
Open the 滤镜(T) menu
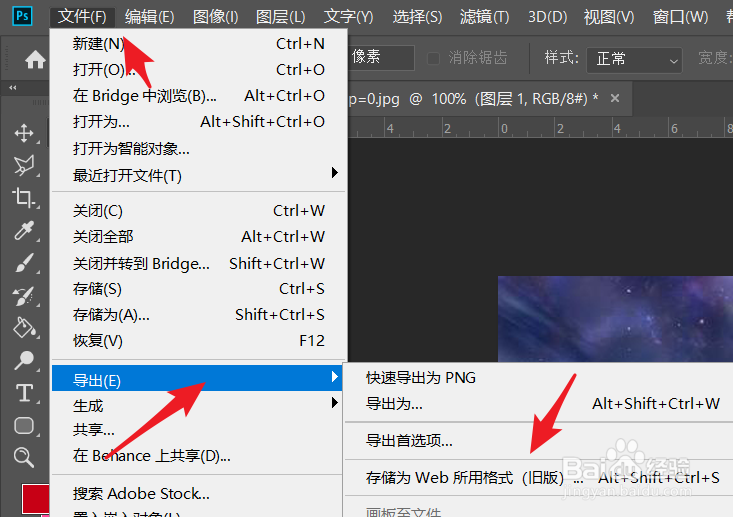[x=484, y=16]
